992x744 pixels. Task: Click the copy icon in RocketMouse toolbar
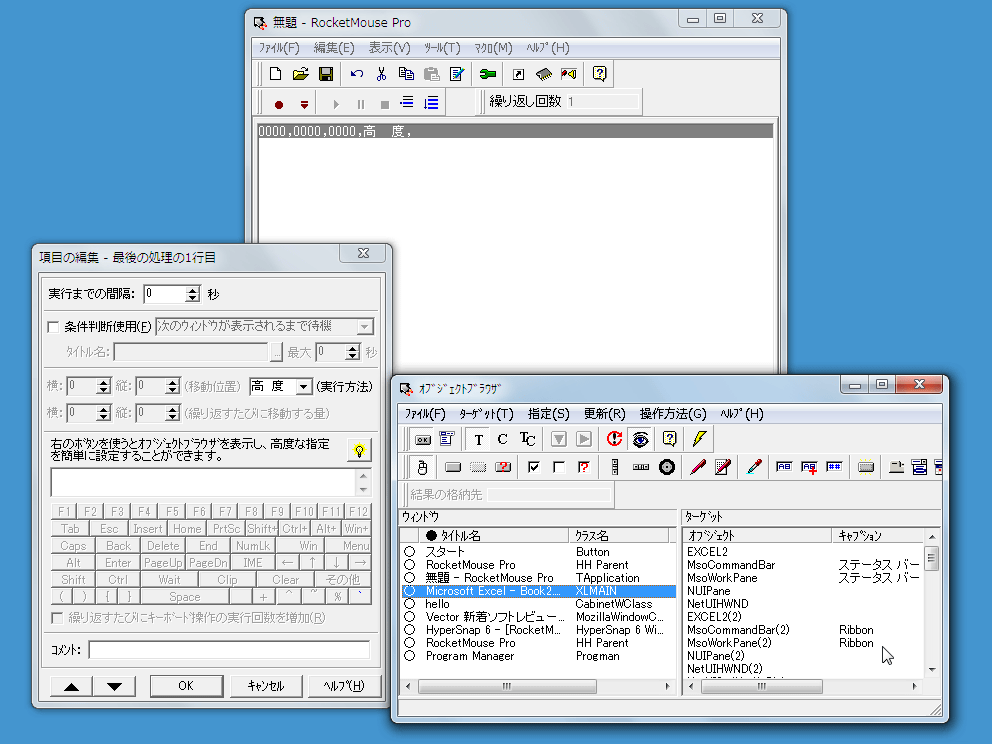click(x=406, y=74)
